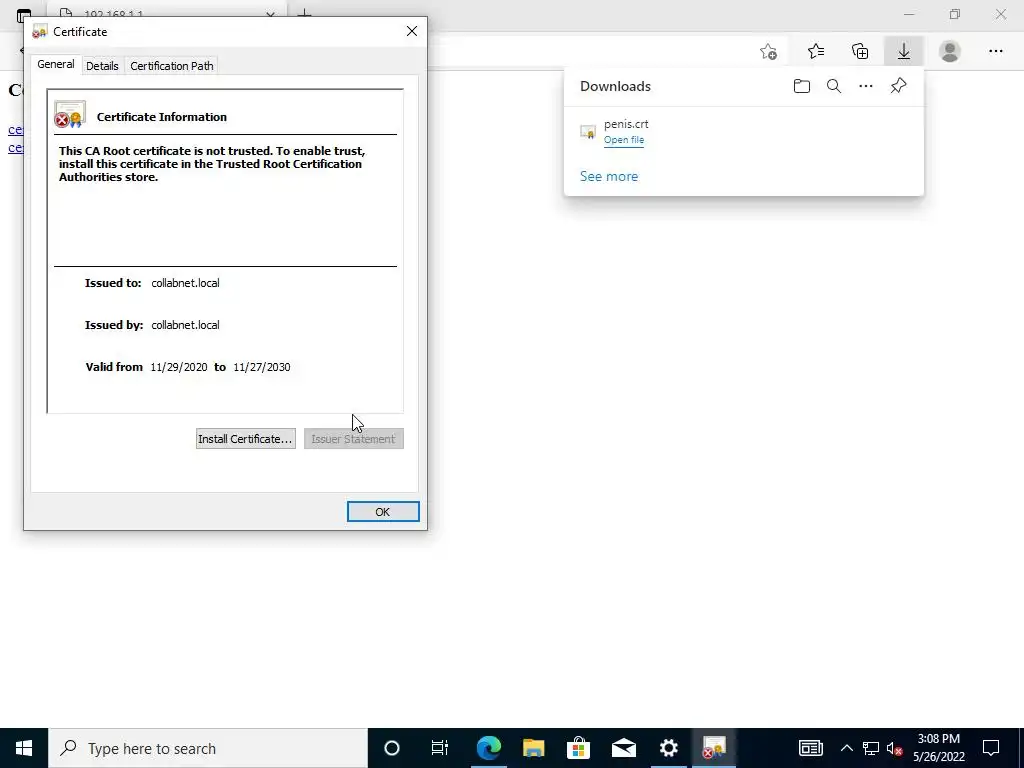1024x768 pixels.
Task: Open network status tray icon
Action: click(x=871, y=748)
